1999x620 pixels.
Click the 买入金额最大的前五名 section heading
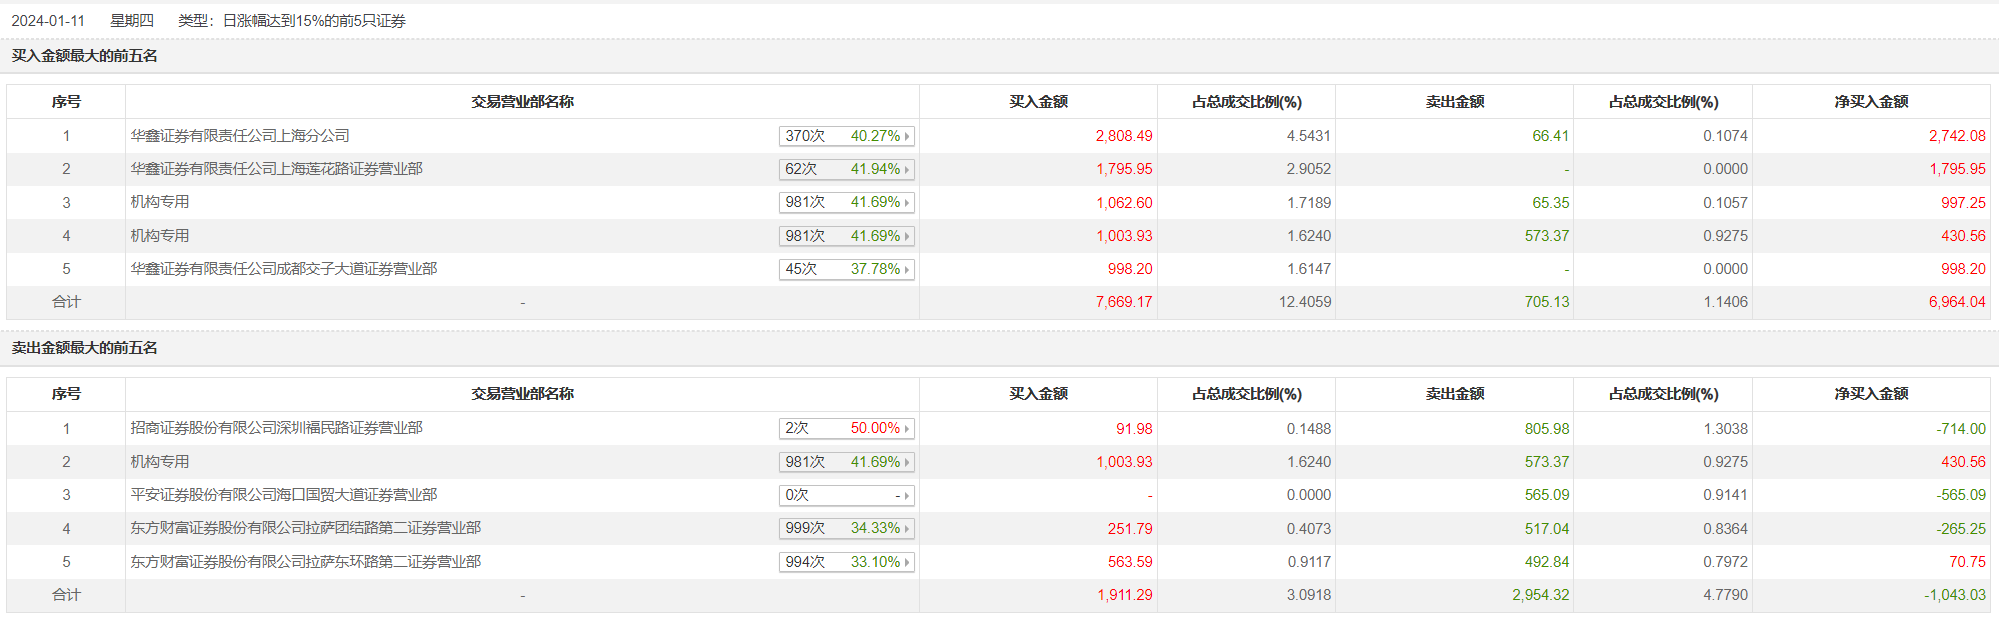pyautogui.click(x=85, y=56)
